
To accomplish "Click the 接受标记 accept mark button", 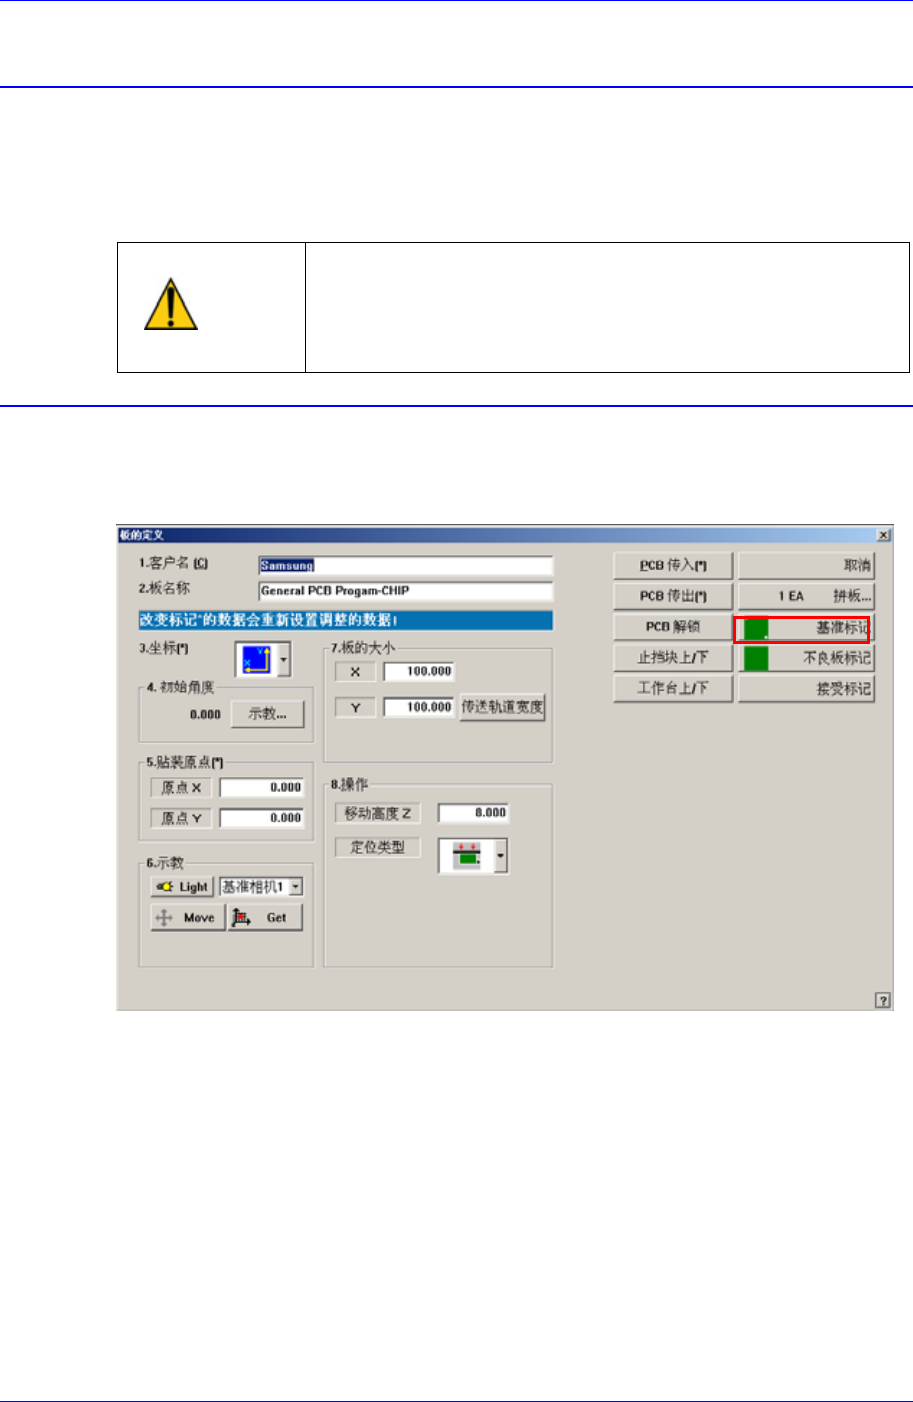I will tap(807, 689).
